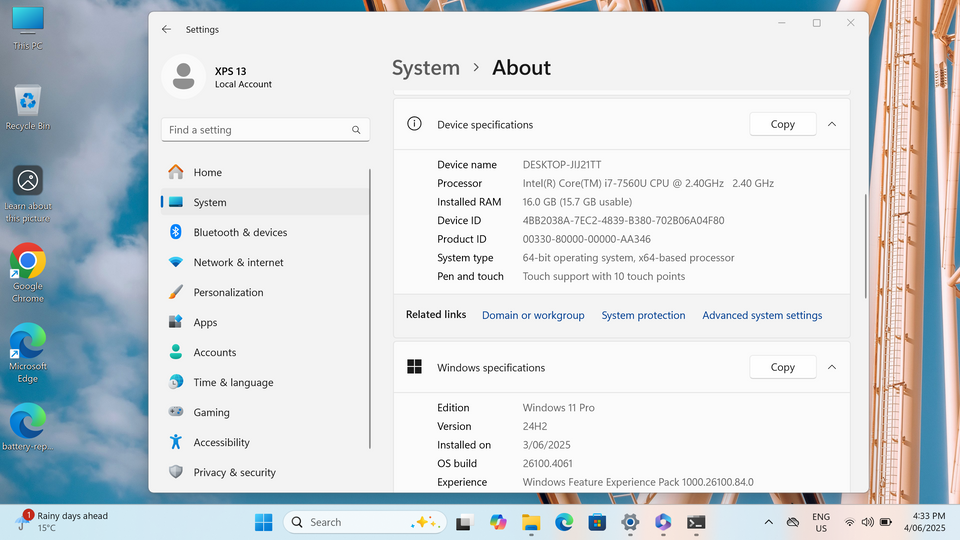Click the About page vertical scrollbar
Screen dimensions: 960x540
point(865,246)
